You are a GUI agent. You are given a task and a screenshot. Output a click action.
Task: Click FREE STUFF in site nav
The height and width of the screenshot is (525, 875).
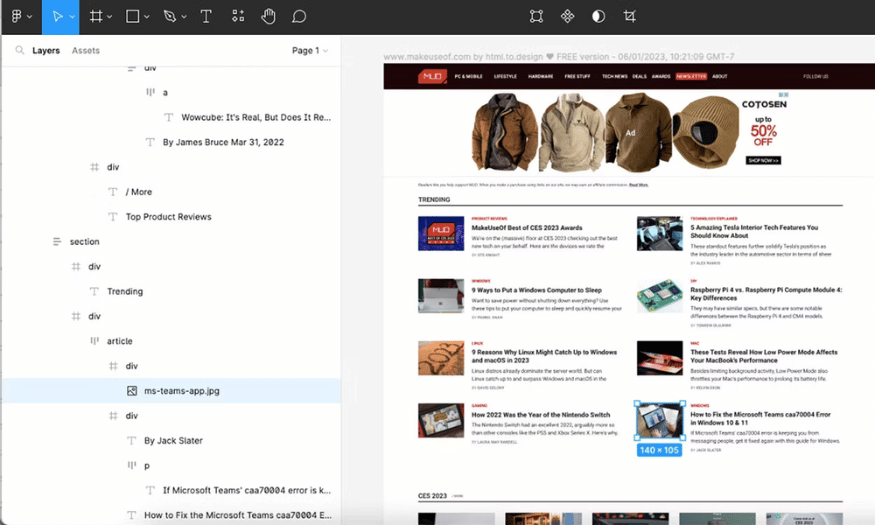click(x=578, y=76)
